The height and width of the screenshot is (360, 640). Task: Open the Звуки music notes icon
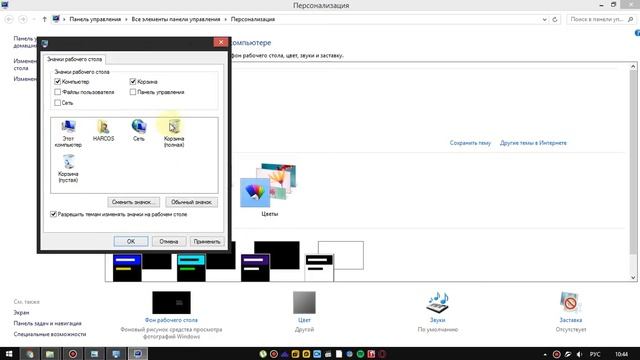pos(437,302)
